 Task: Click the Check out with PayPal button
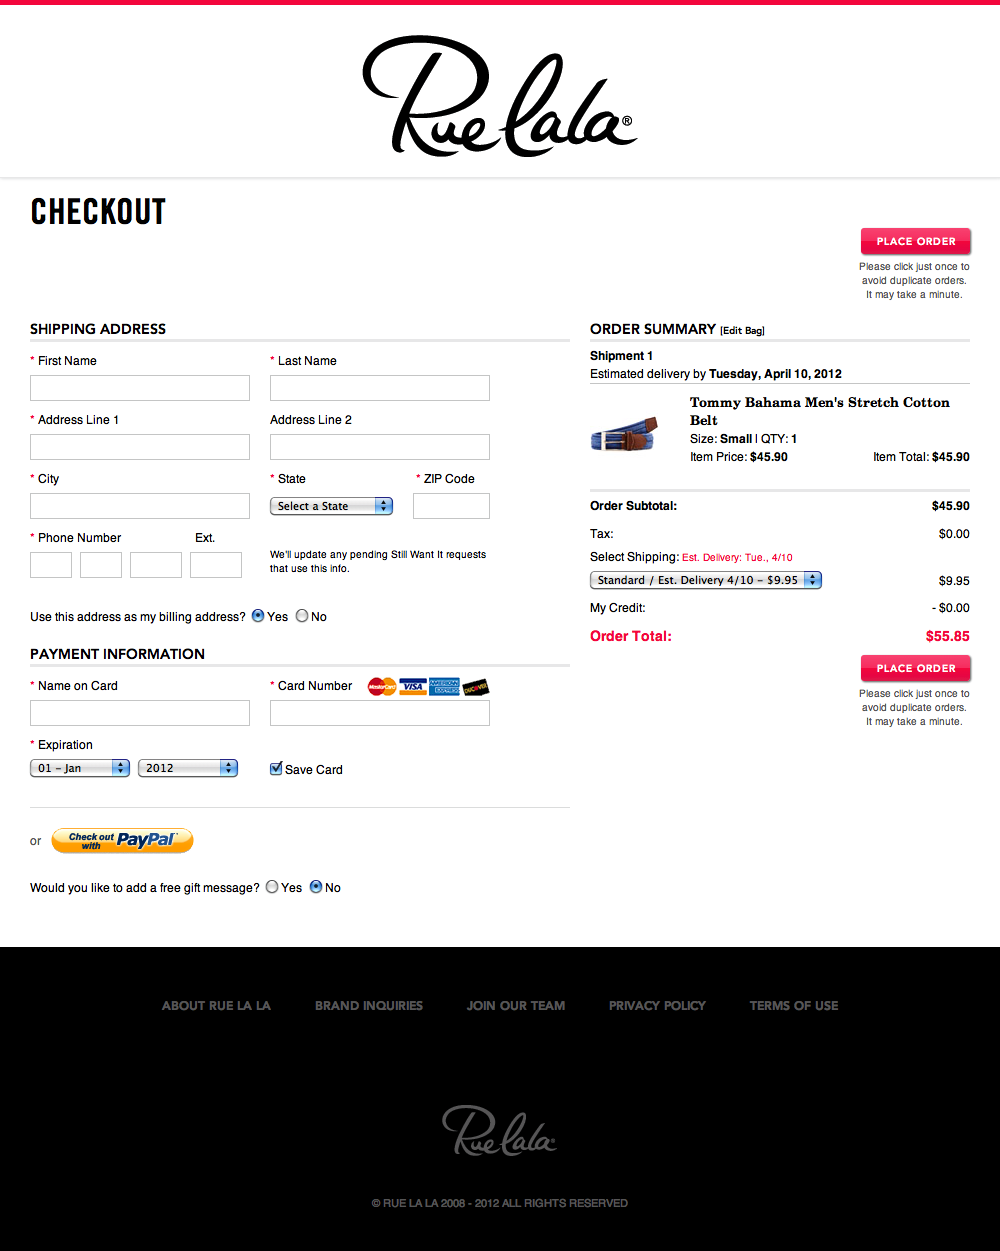coord(122,840)
